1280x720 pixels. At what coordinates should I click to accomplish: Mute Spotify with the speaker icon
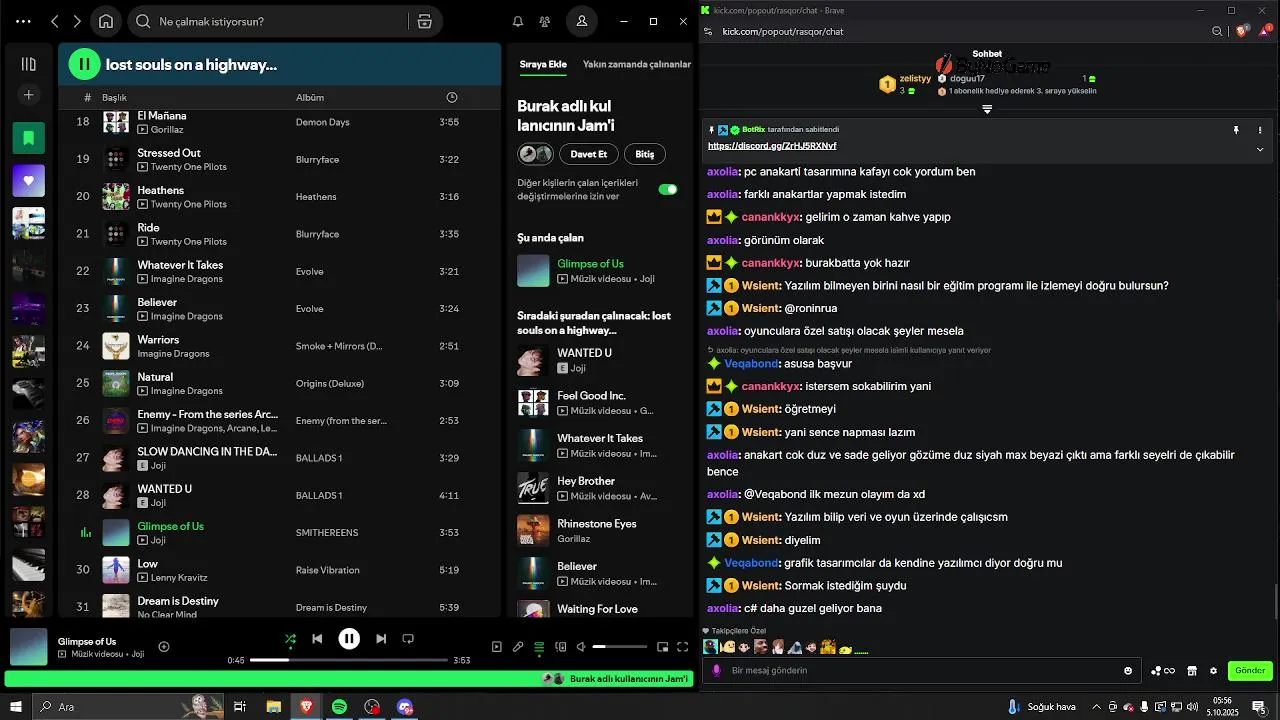point(581,647)
